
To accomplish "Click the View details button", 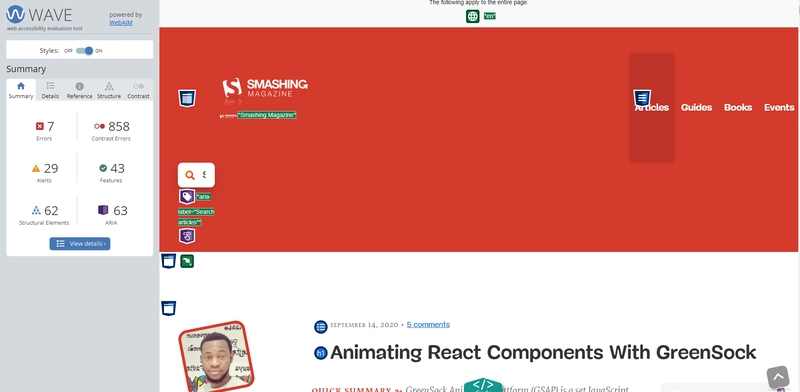I will (80, 243).
